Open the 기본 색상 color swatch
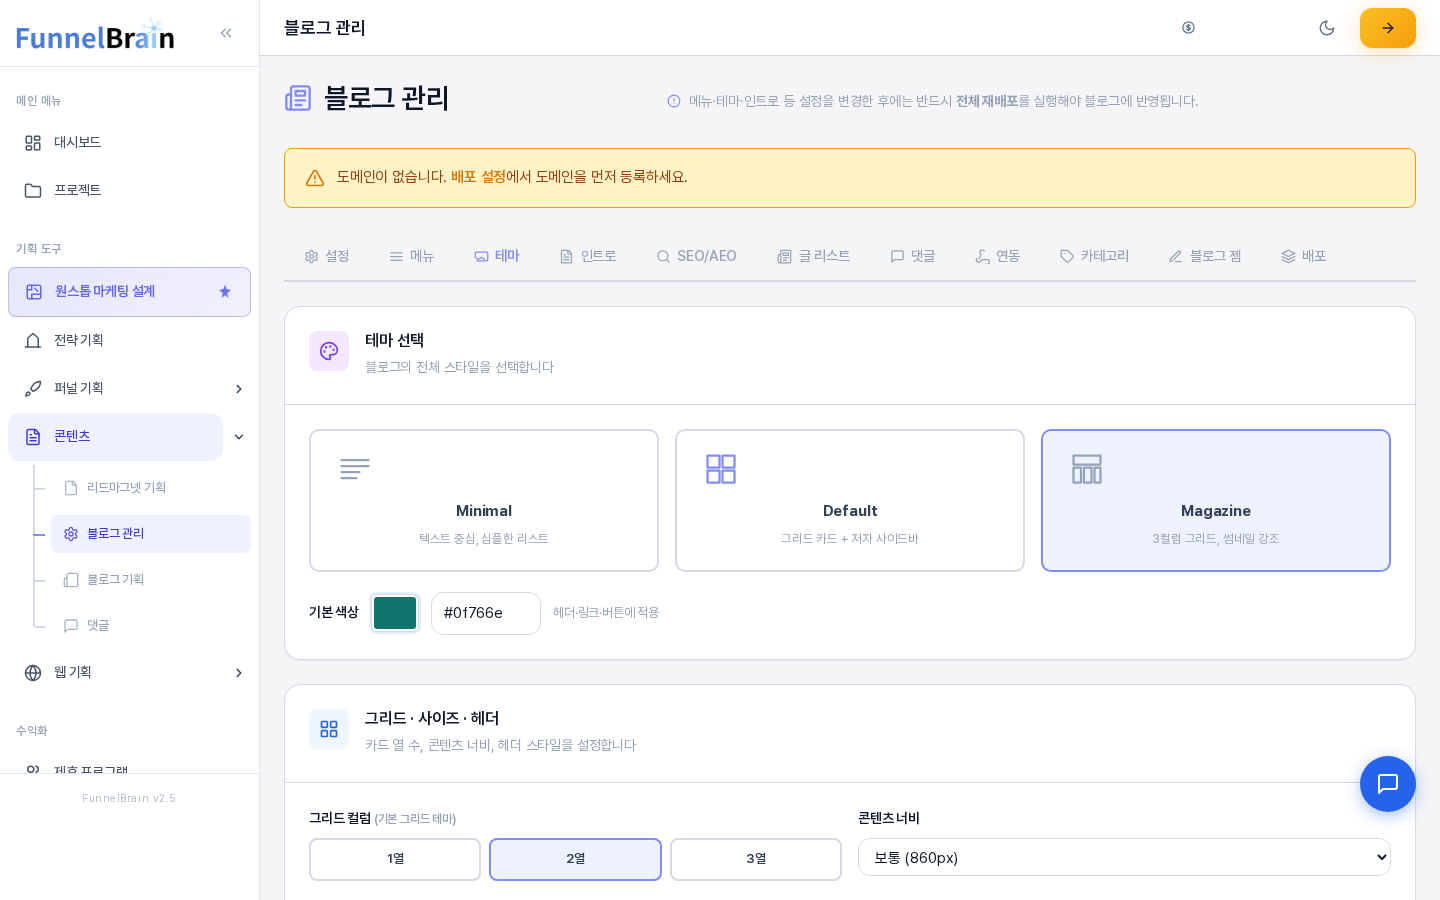Screen dimensions: 1440x900 395,613
